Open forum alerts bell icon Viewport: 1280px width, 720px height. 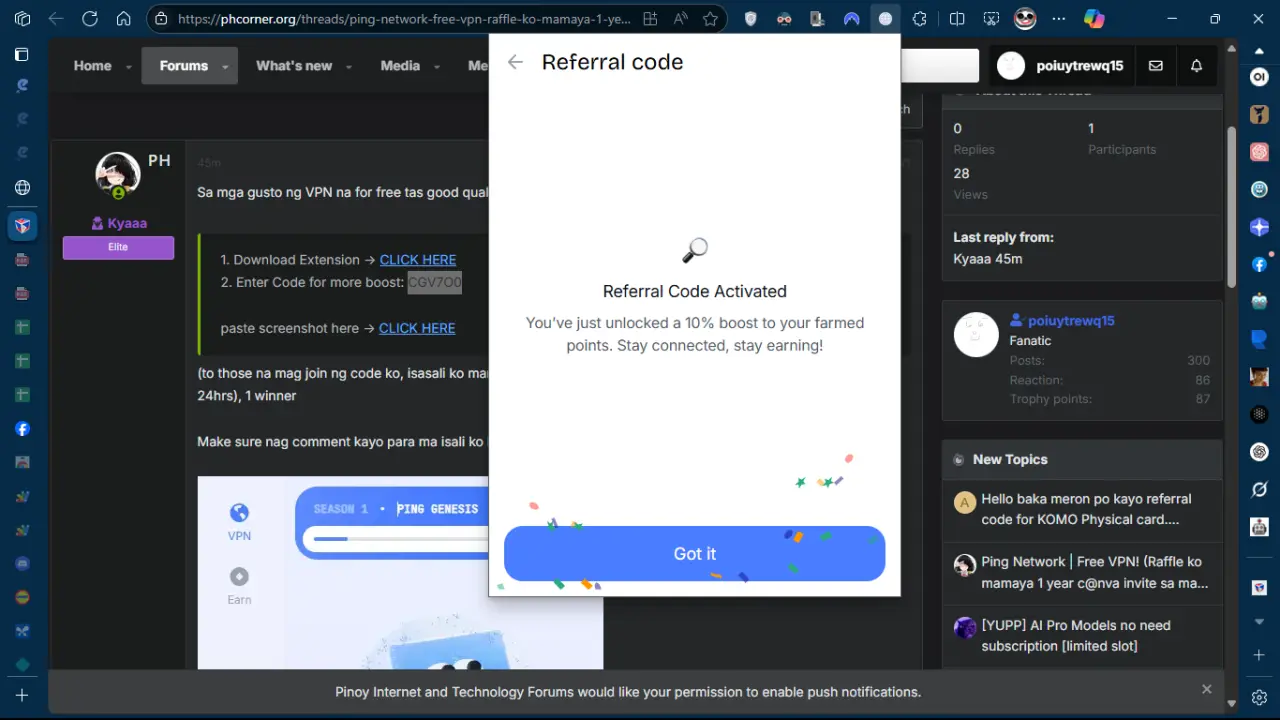pos(1196,66)
